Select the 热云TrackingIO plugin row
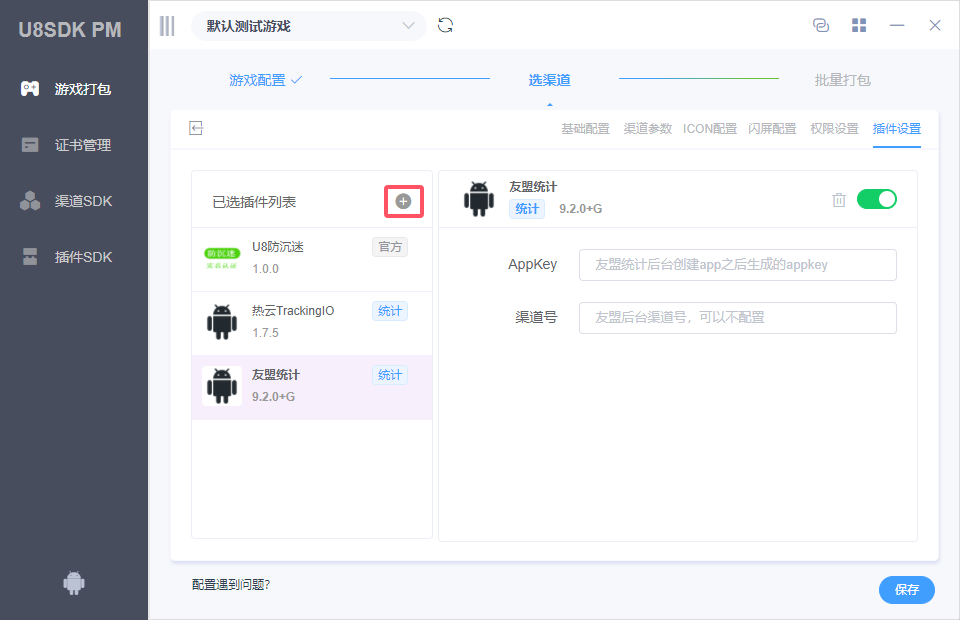 312,323
